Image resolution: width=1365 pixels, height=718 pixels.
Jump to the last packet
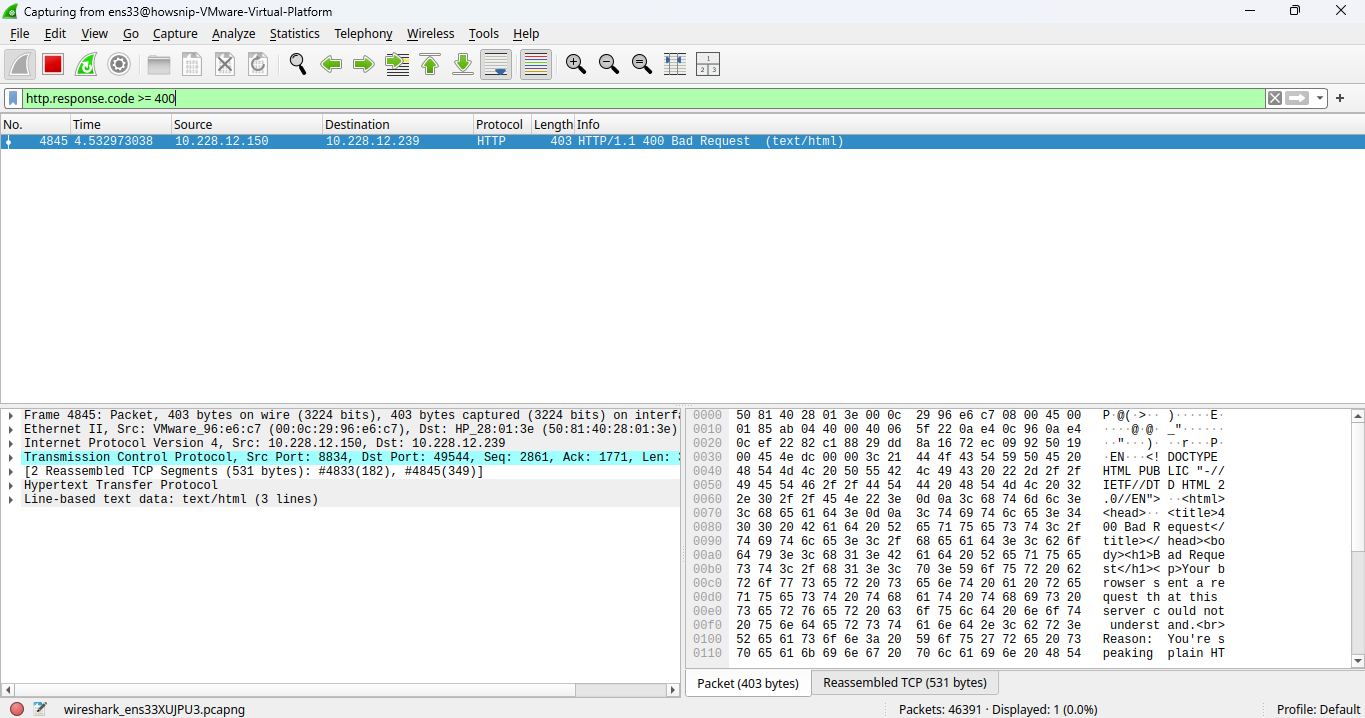pyautogui.click(x=463, y=64)
